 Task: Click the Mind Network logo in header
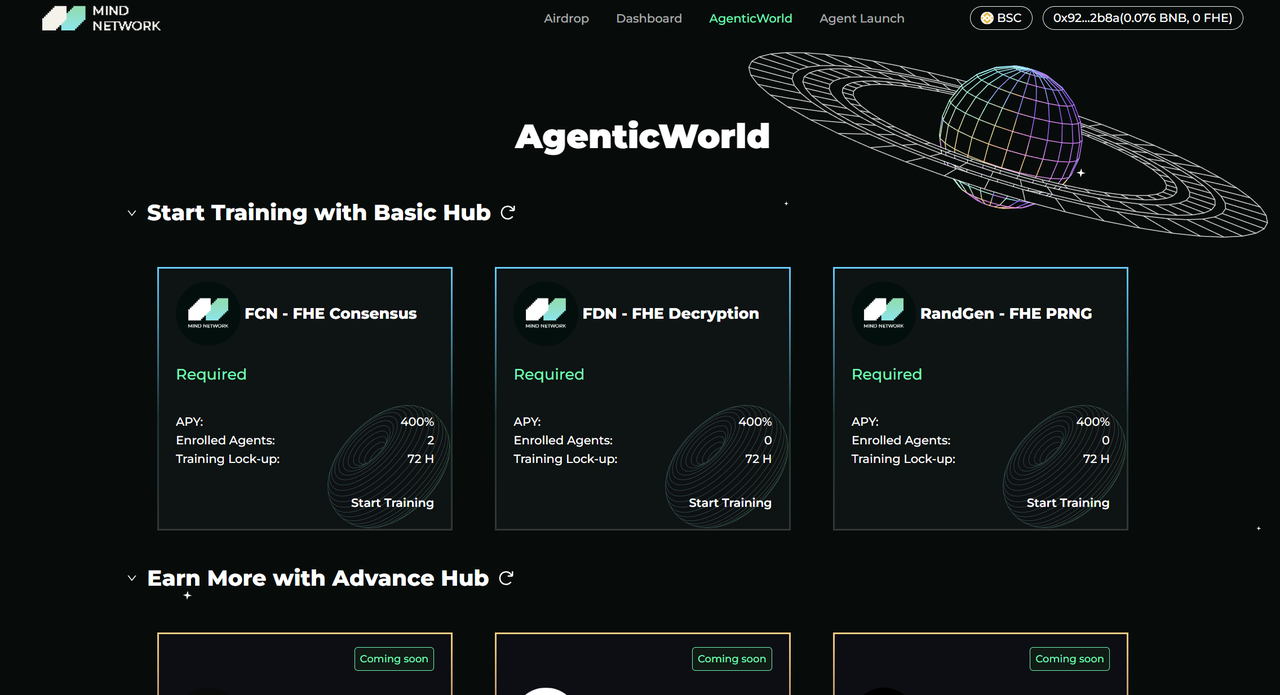[x=101, y=18]
